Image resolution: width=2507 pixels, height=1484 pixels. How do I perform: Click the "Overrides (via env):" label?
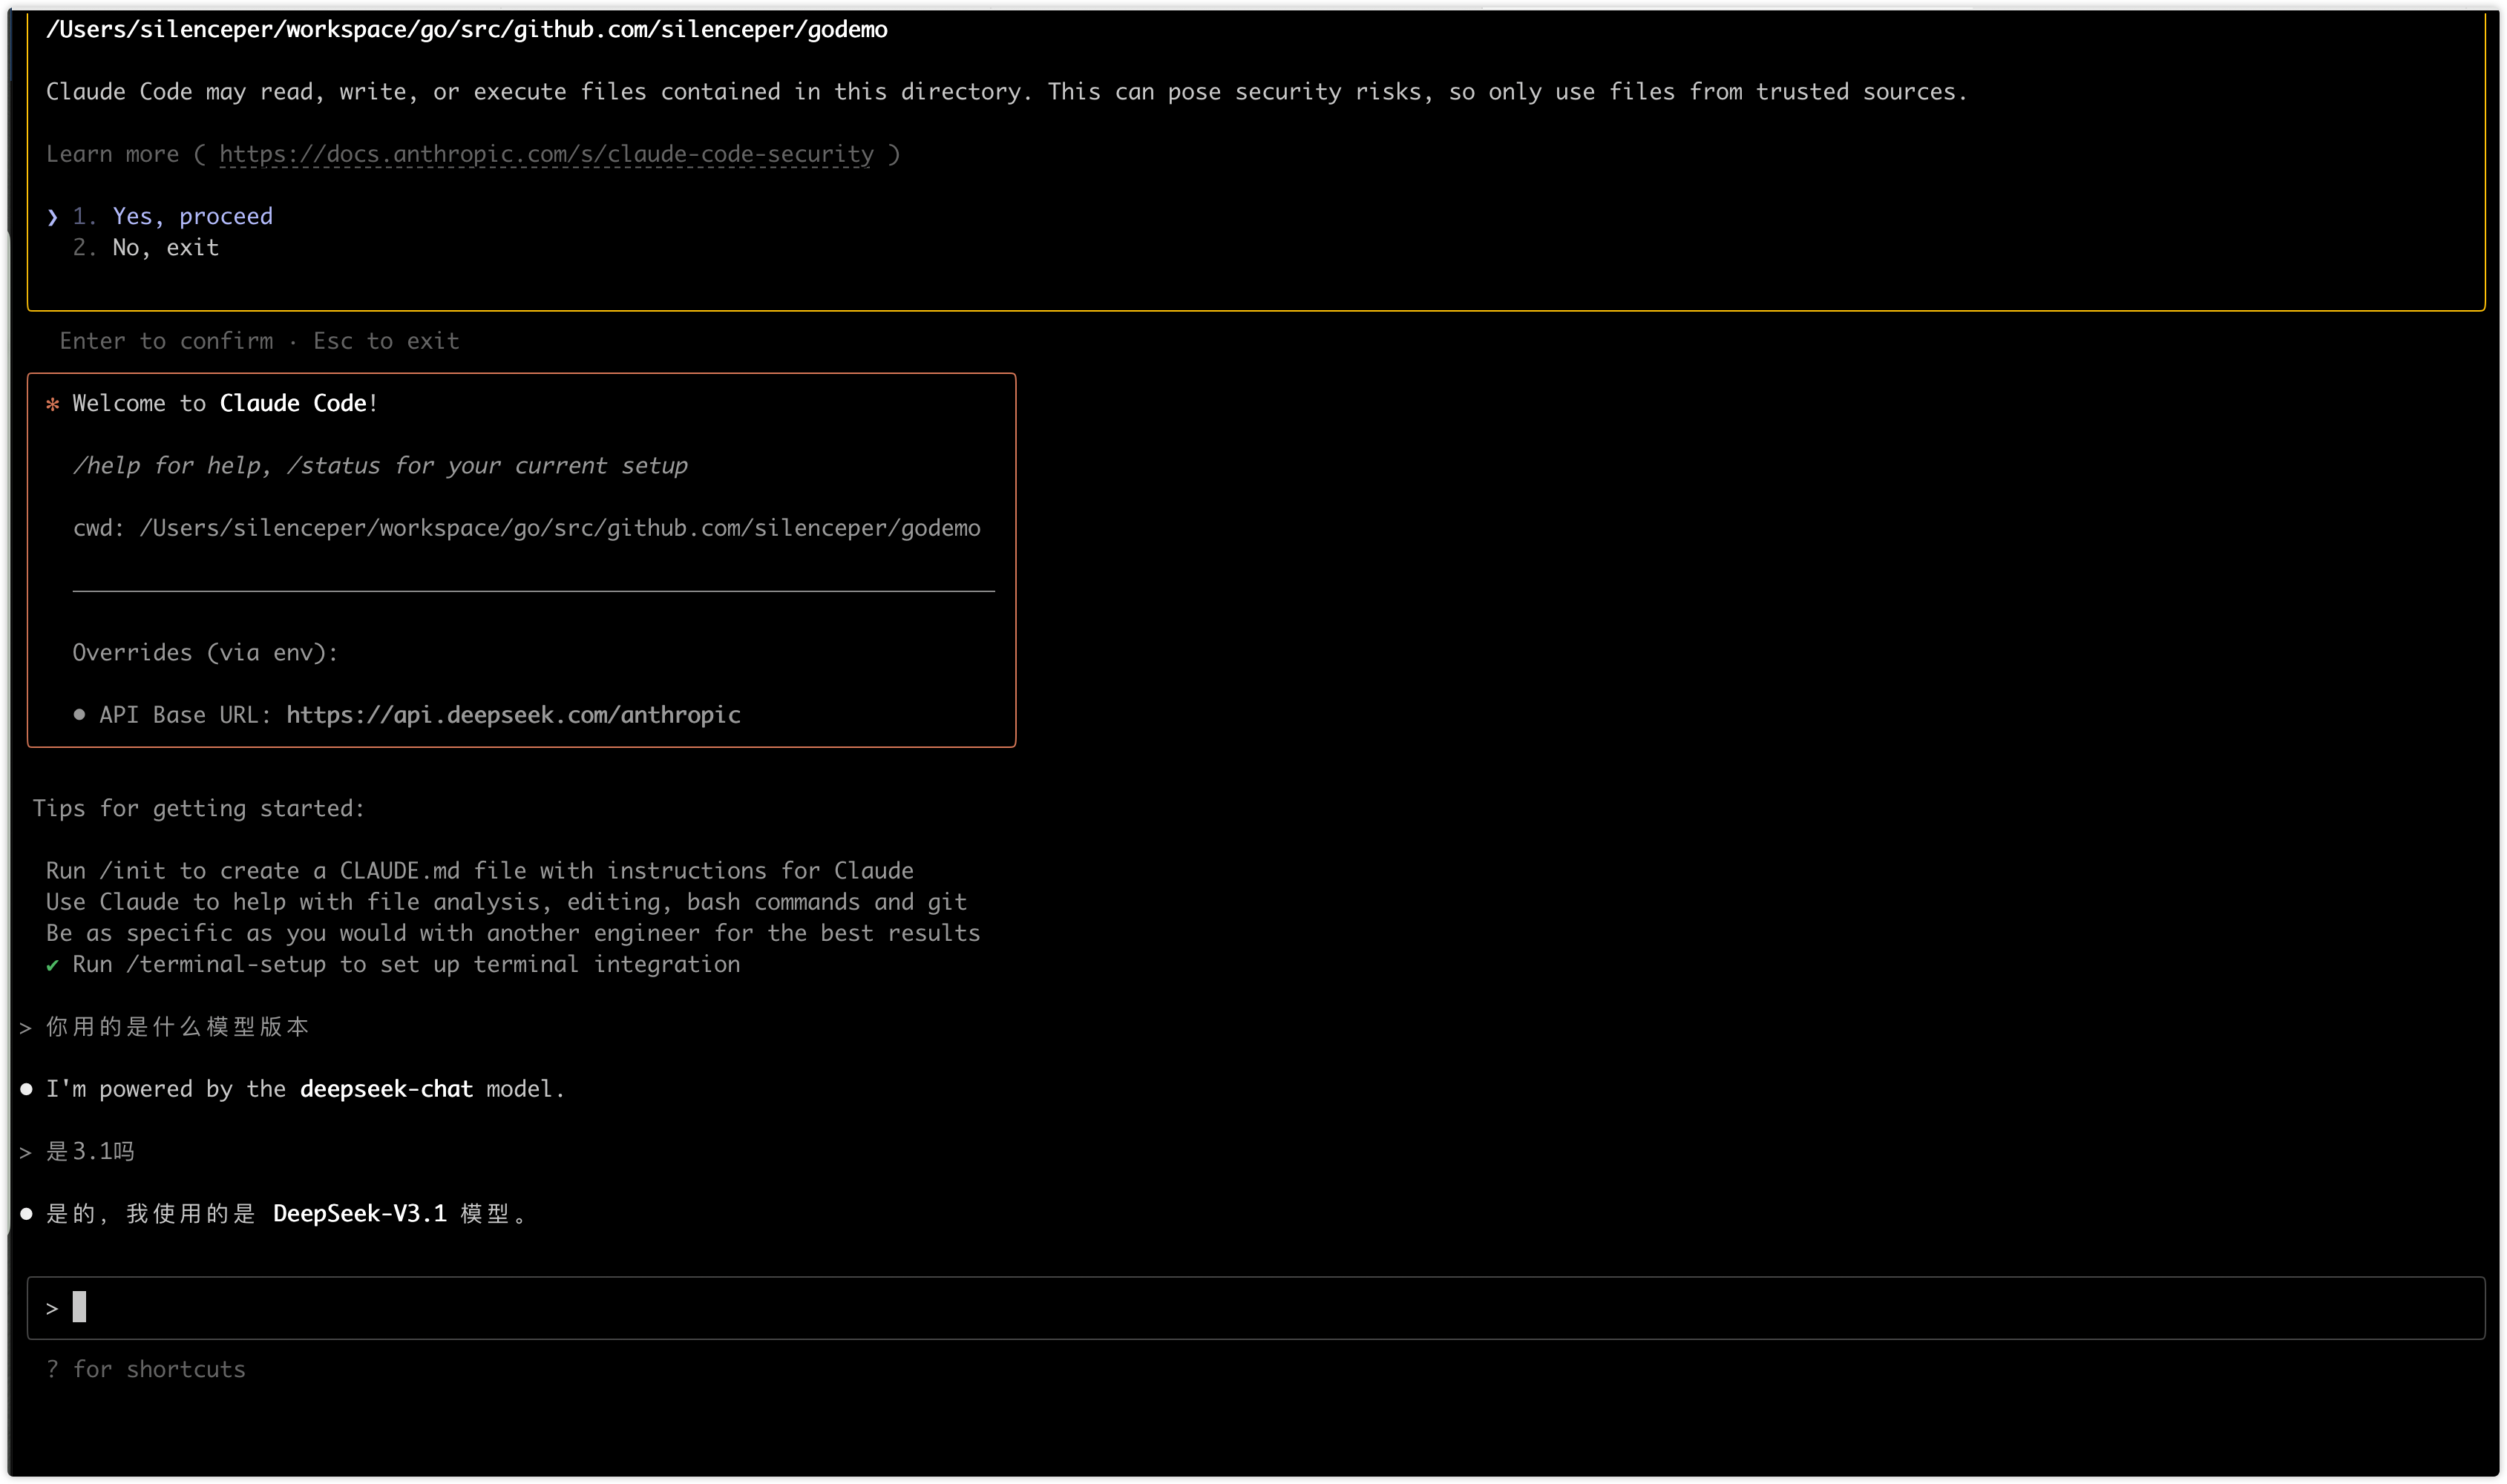(x=205, y=653)
